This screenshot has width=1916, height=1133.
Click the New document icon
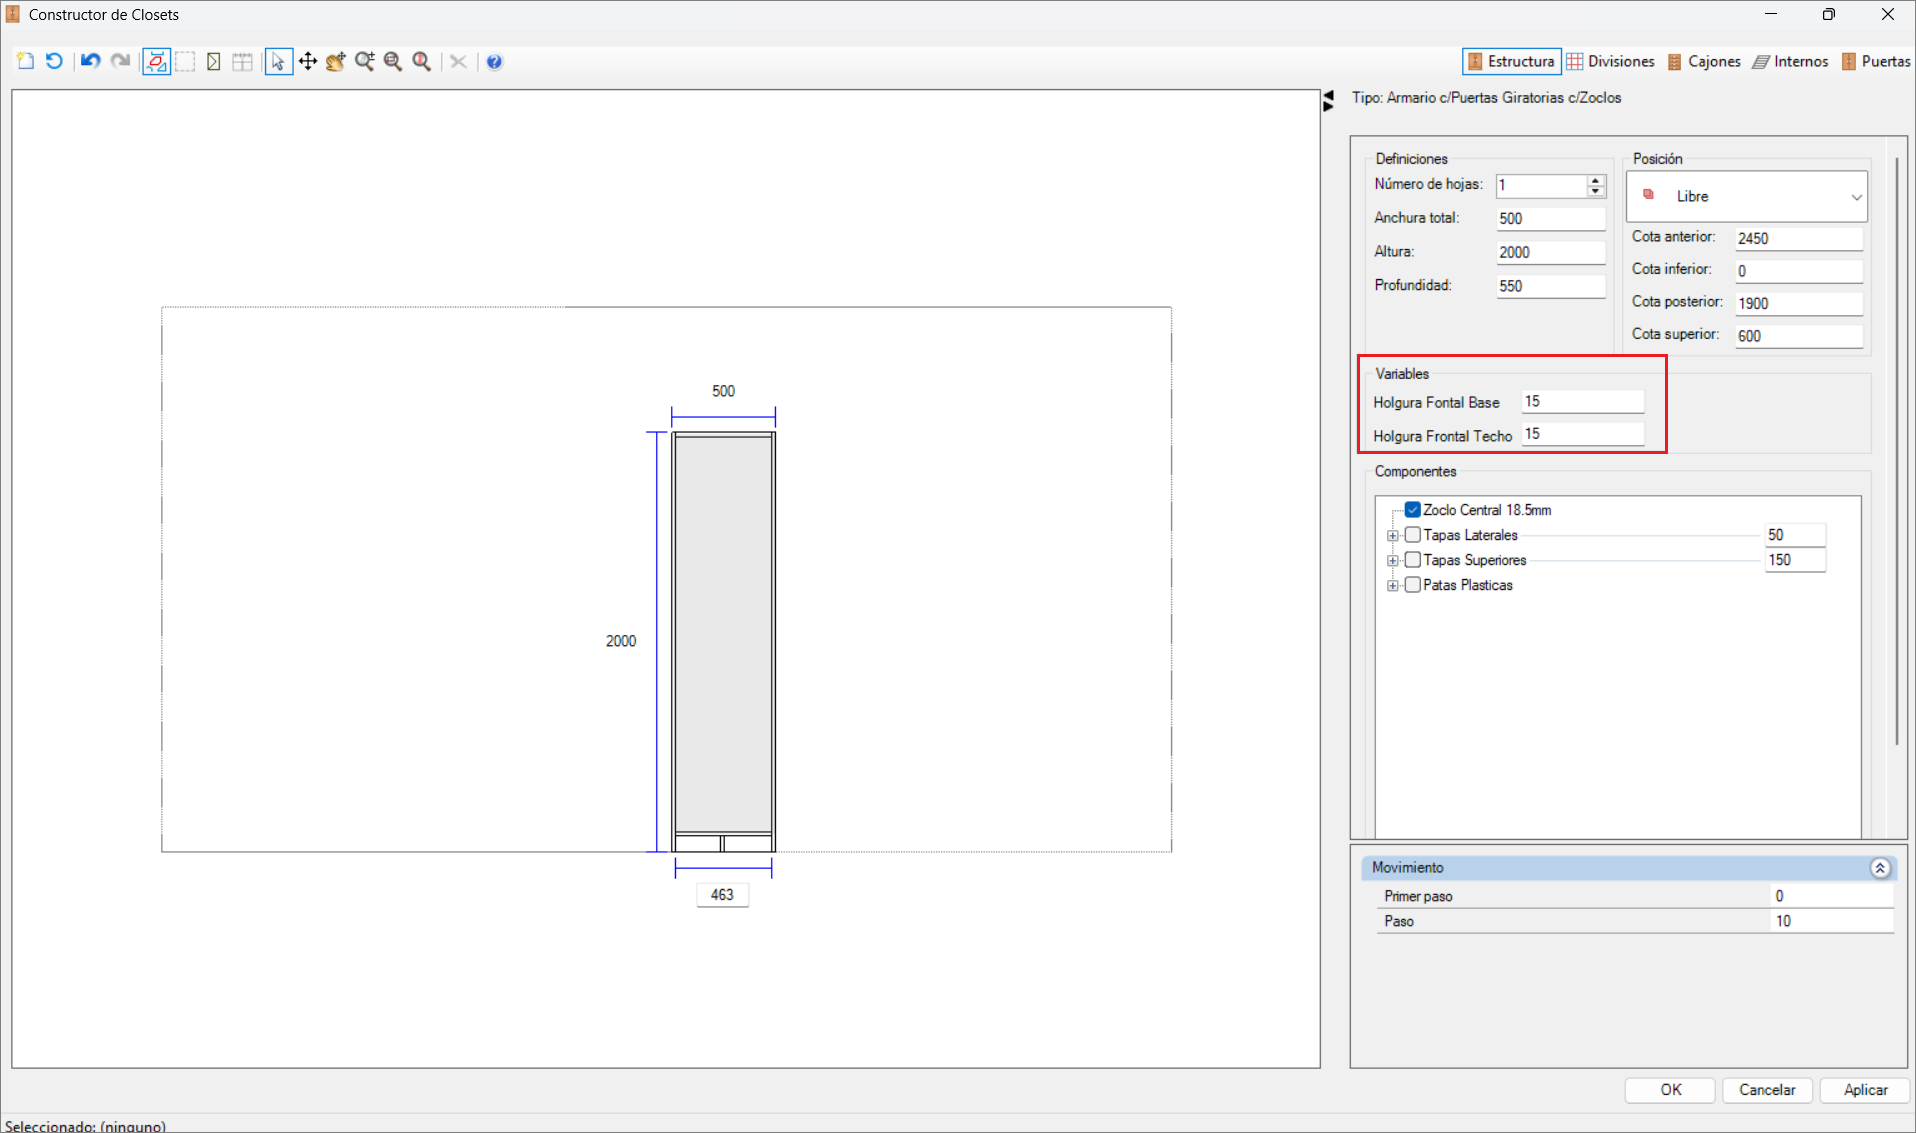26,61
